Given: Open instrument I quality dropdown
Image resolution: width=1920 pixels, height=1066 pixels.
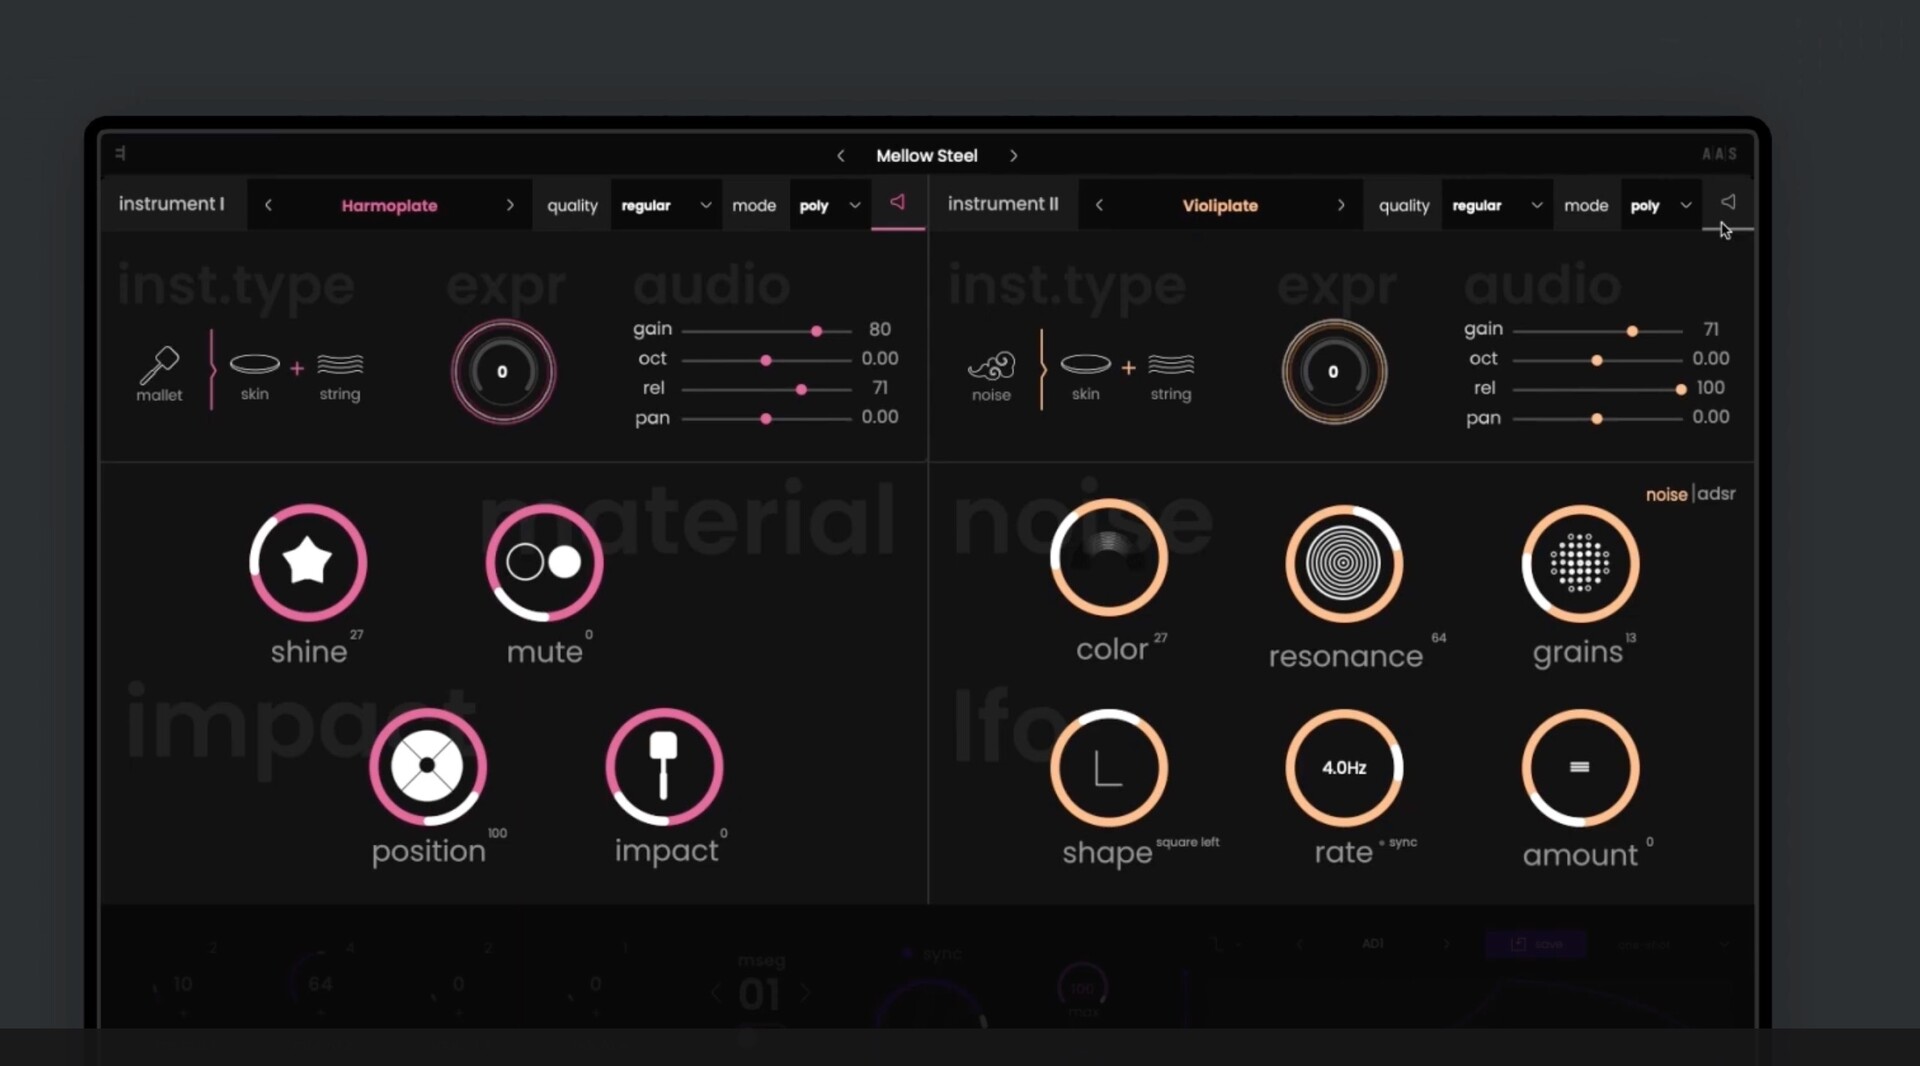Looking at the screenshot, I should pyautogui.click(x=665, y=206).
